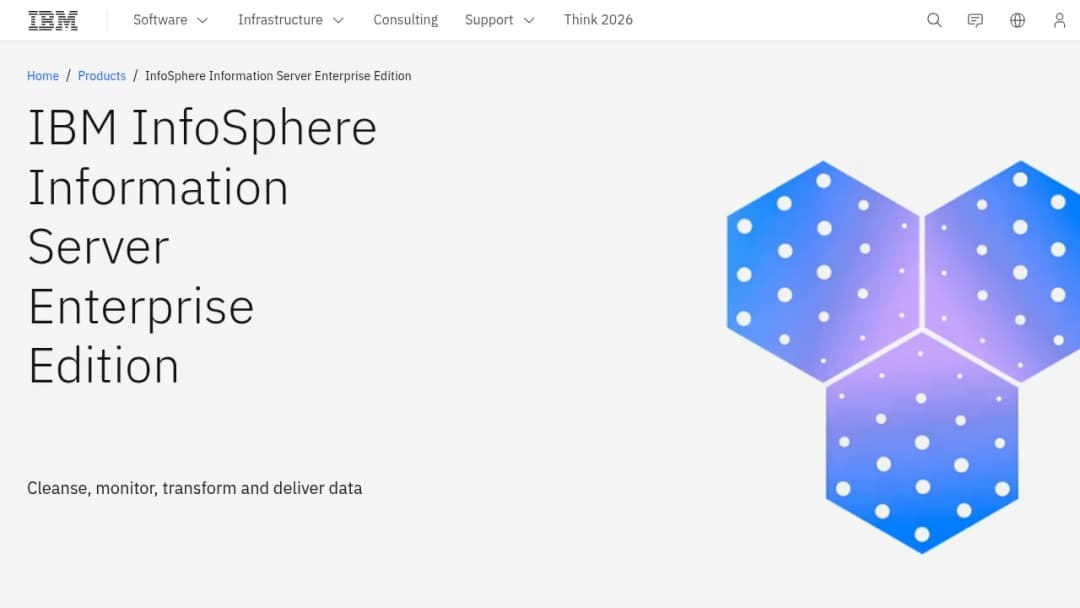The image size is (1080, 608).
Task: Expand the Support menu
Action: coord(499,20)
